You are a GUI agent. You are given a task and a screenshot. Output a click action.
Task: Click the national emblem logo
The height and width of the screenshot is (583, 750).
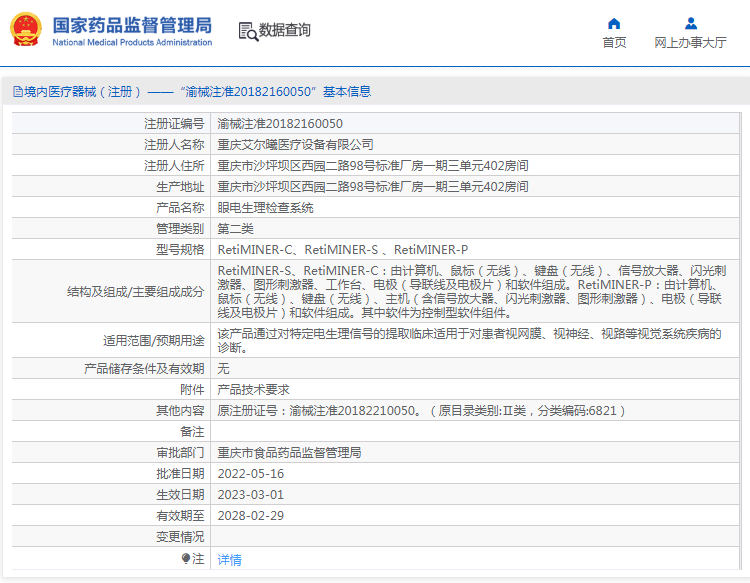(26, 30)
